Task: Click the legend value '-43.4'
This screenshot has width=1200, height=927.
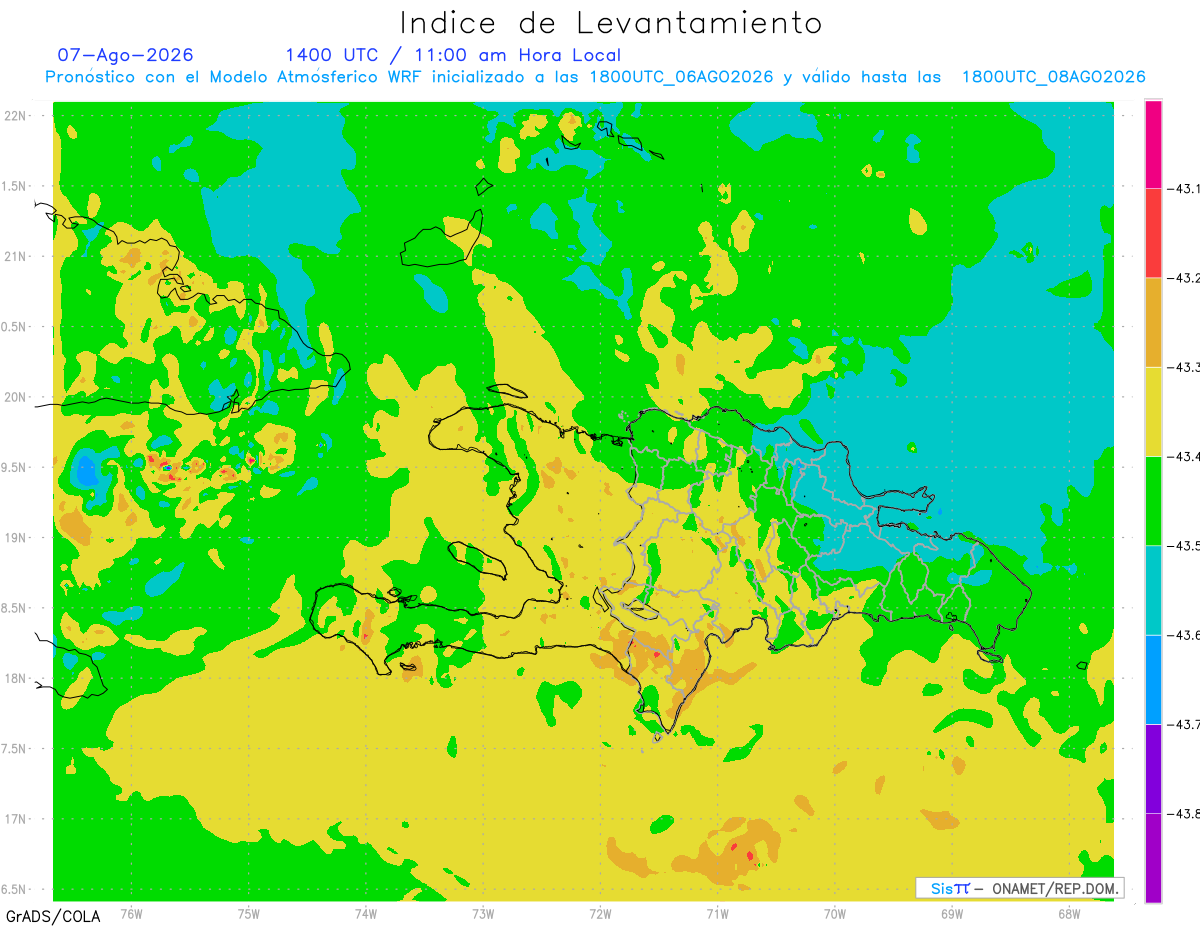Action: pos(1183,456)
